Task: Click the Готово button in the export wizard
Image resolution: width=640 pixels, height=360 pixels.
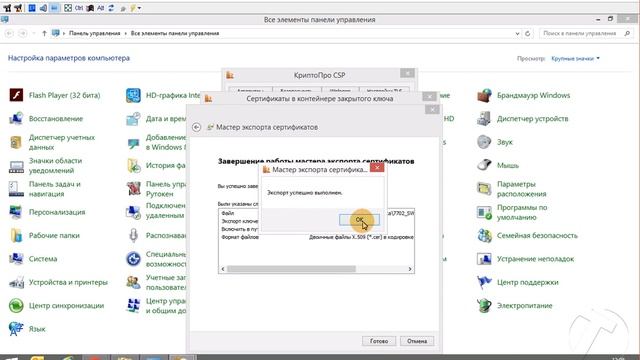Action: tap(379, 341)
